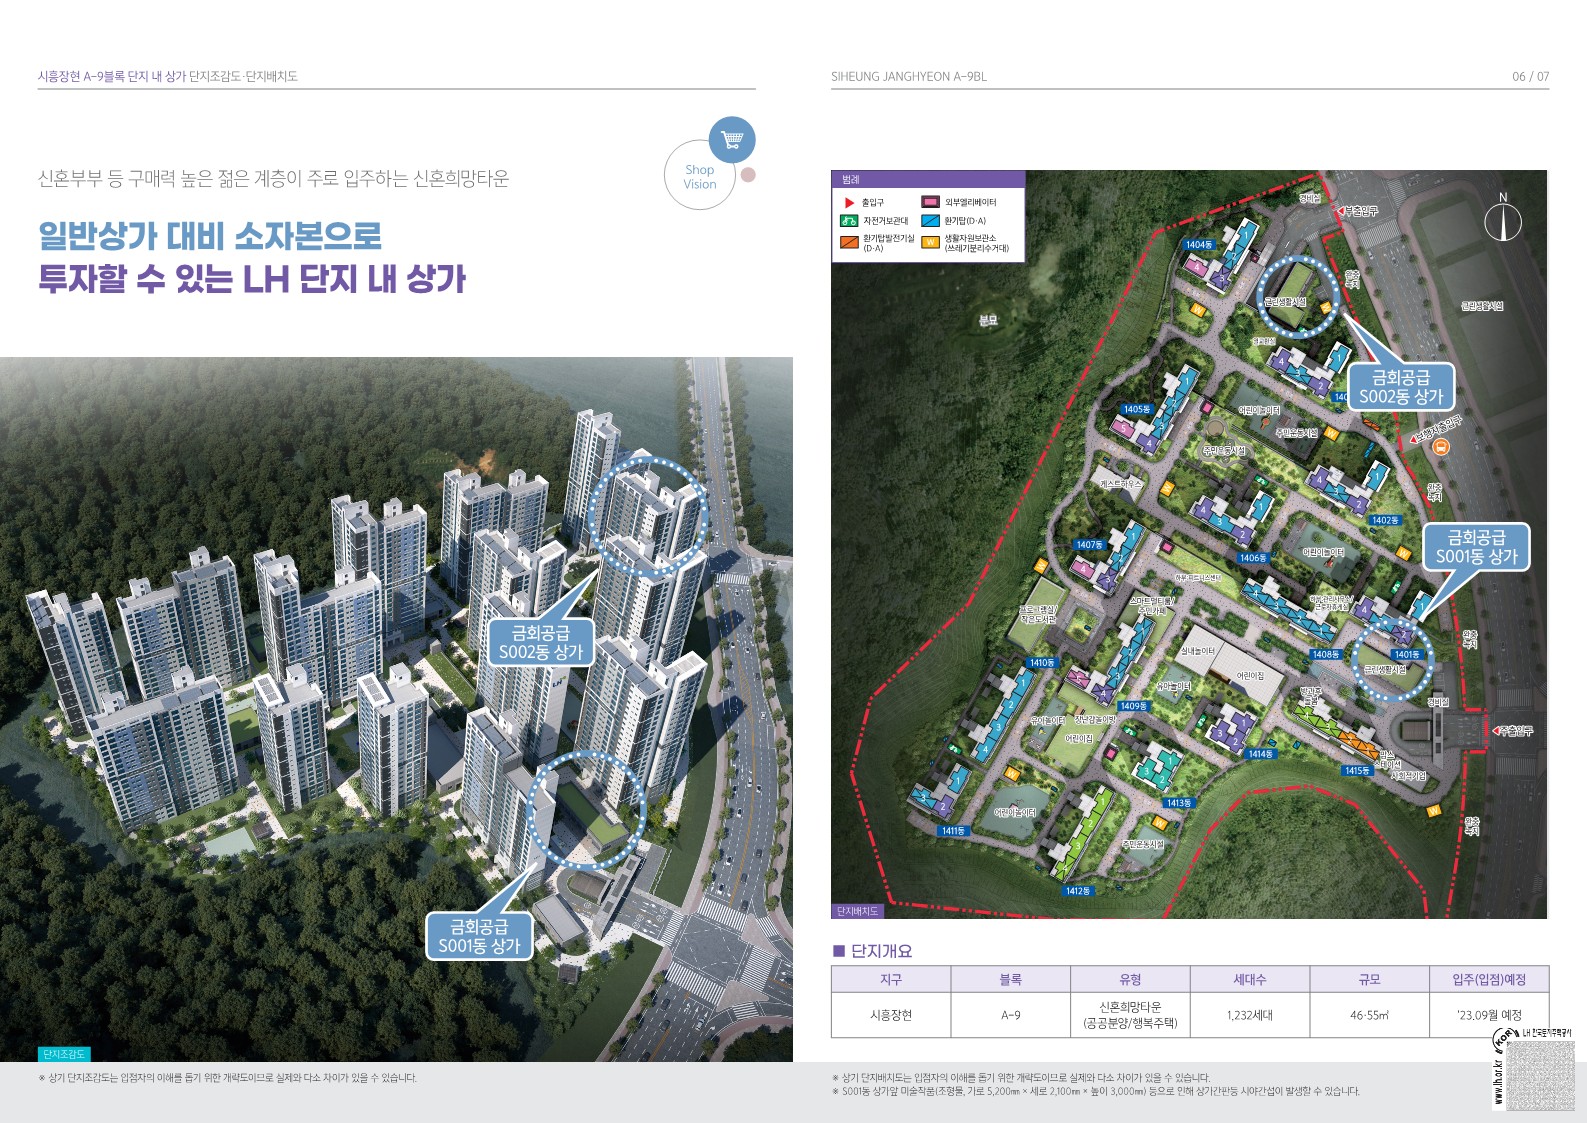The width and height of the screenshot is (1587, 1123).
Task: Click the '신혼희망타운 (공공분양/행복주택)' table cell
Action: (1130, 1015)
